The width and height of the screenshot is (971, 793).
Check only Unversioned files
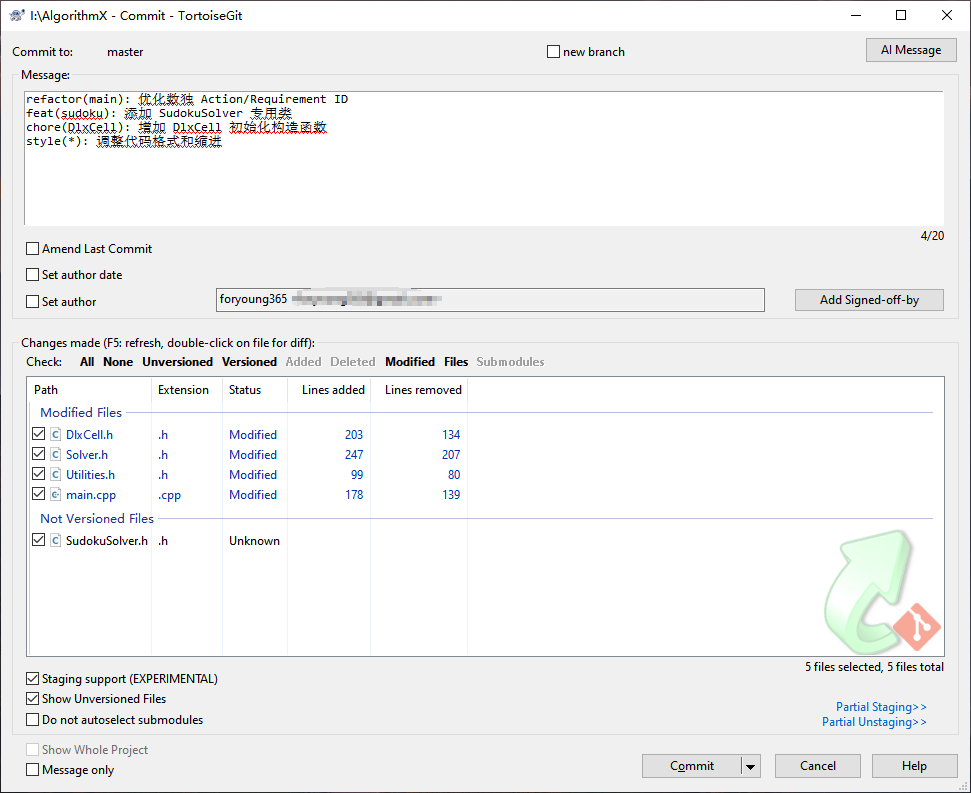point(177,362)
